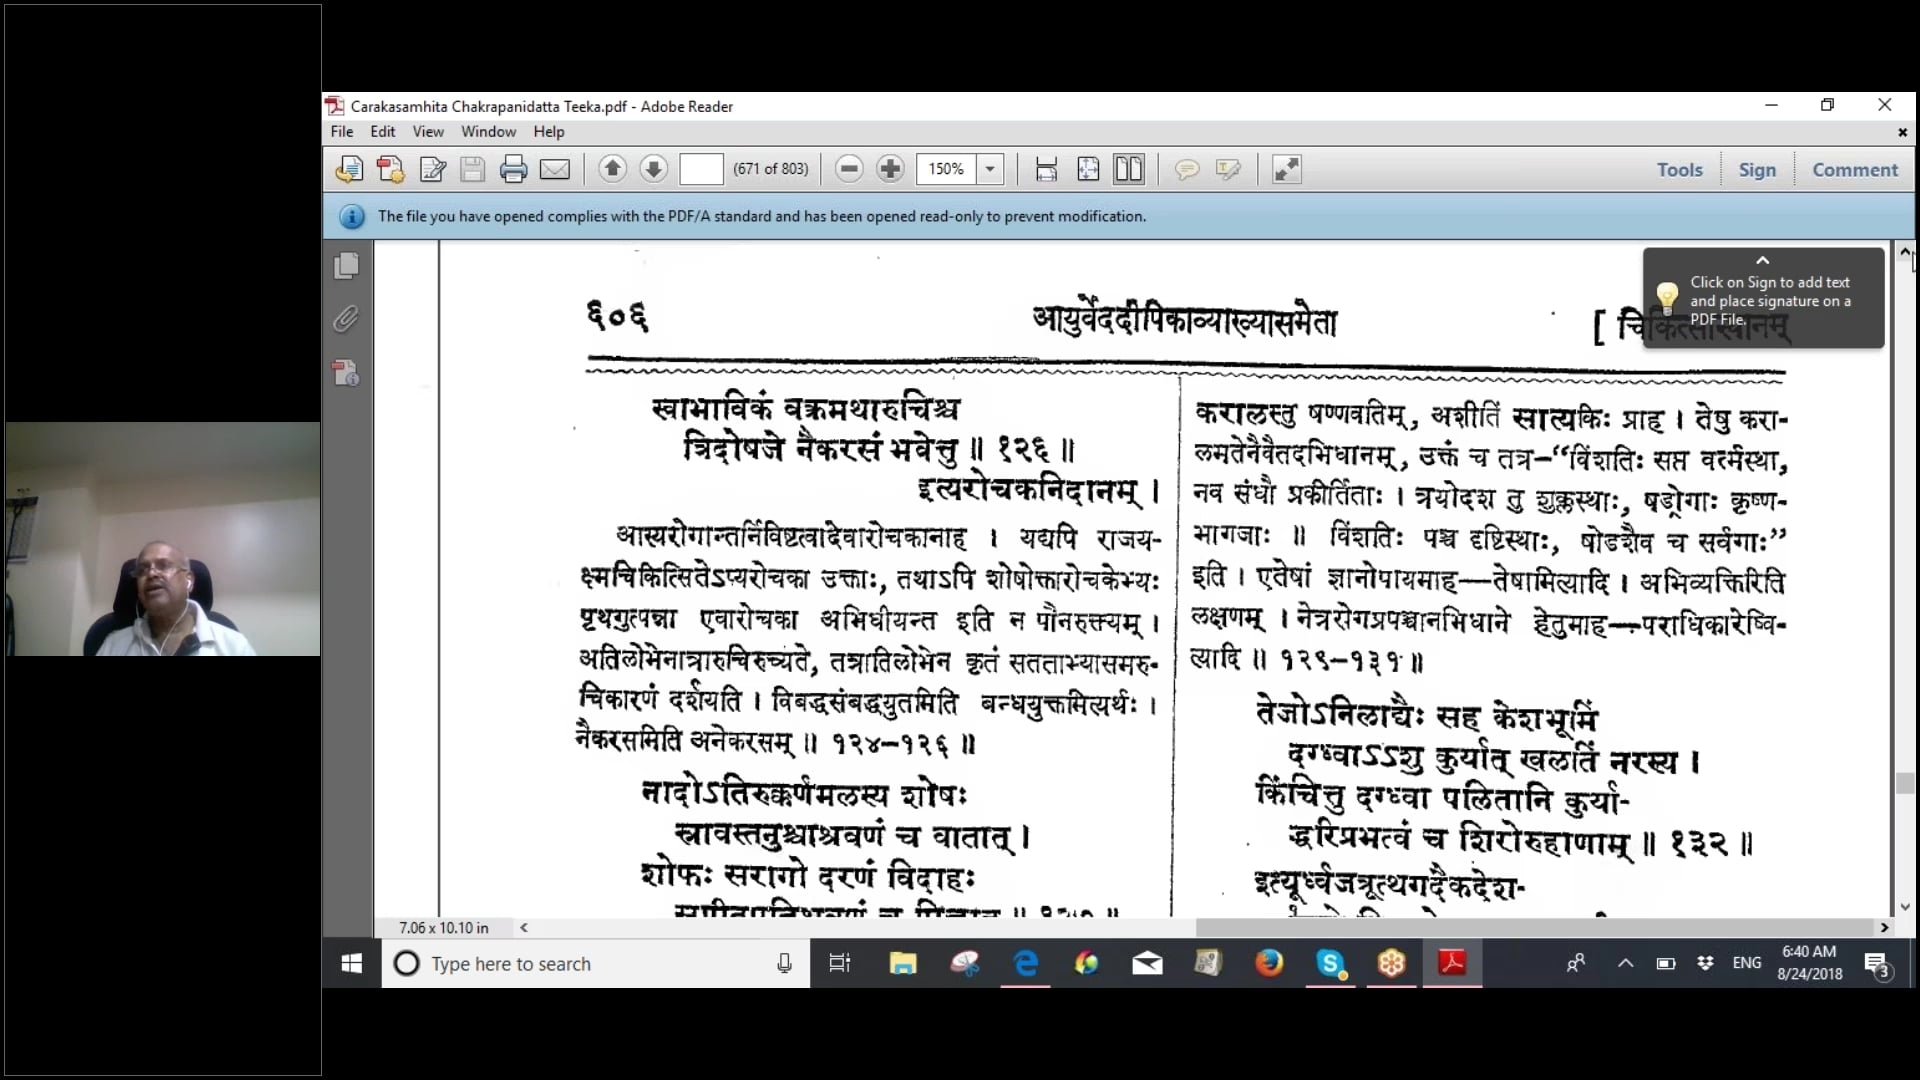The height and width of the screenshot is (1080, 1920).
Task: Toggle two-page view layout
Action: pyautogui.click(x=1129, y=169)
